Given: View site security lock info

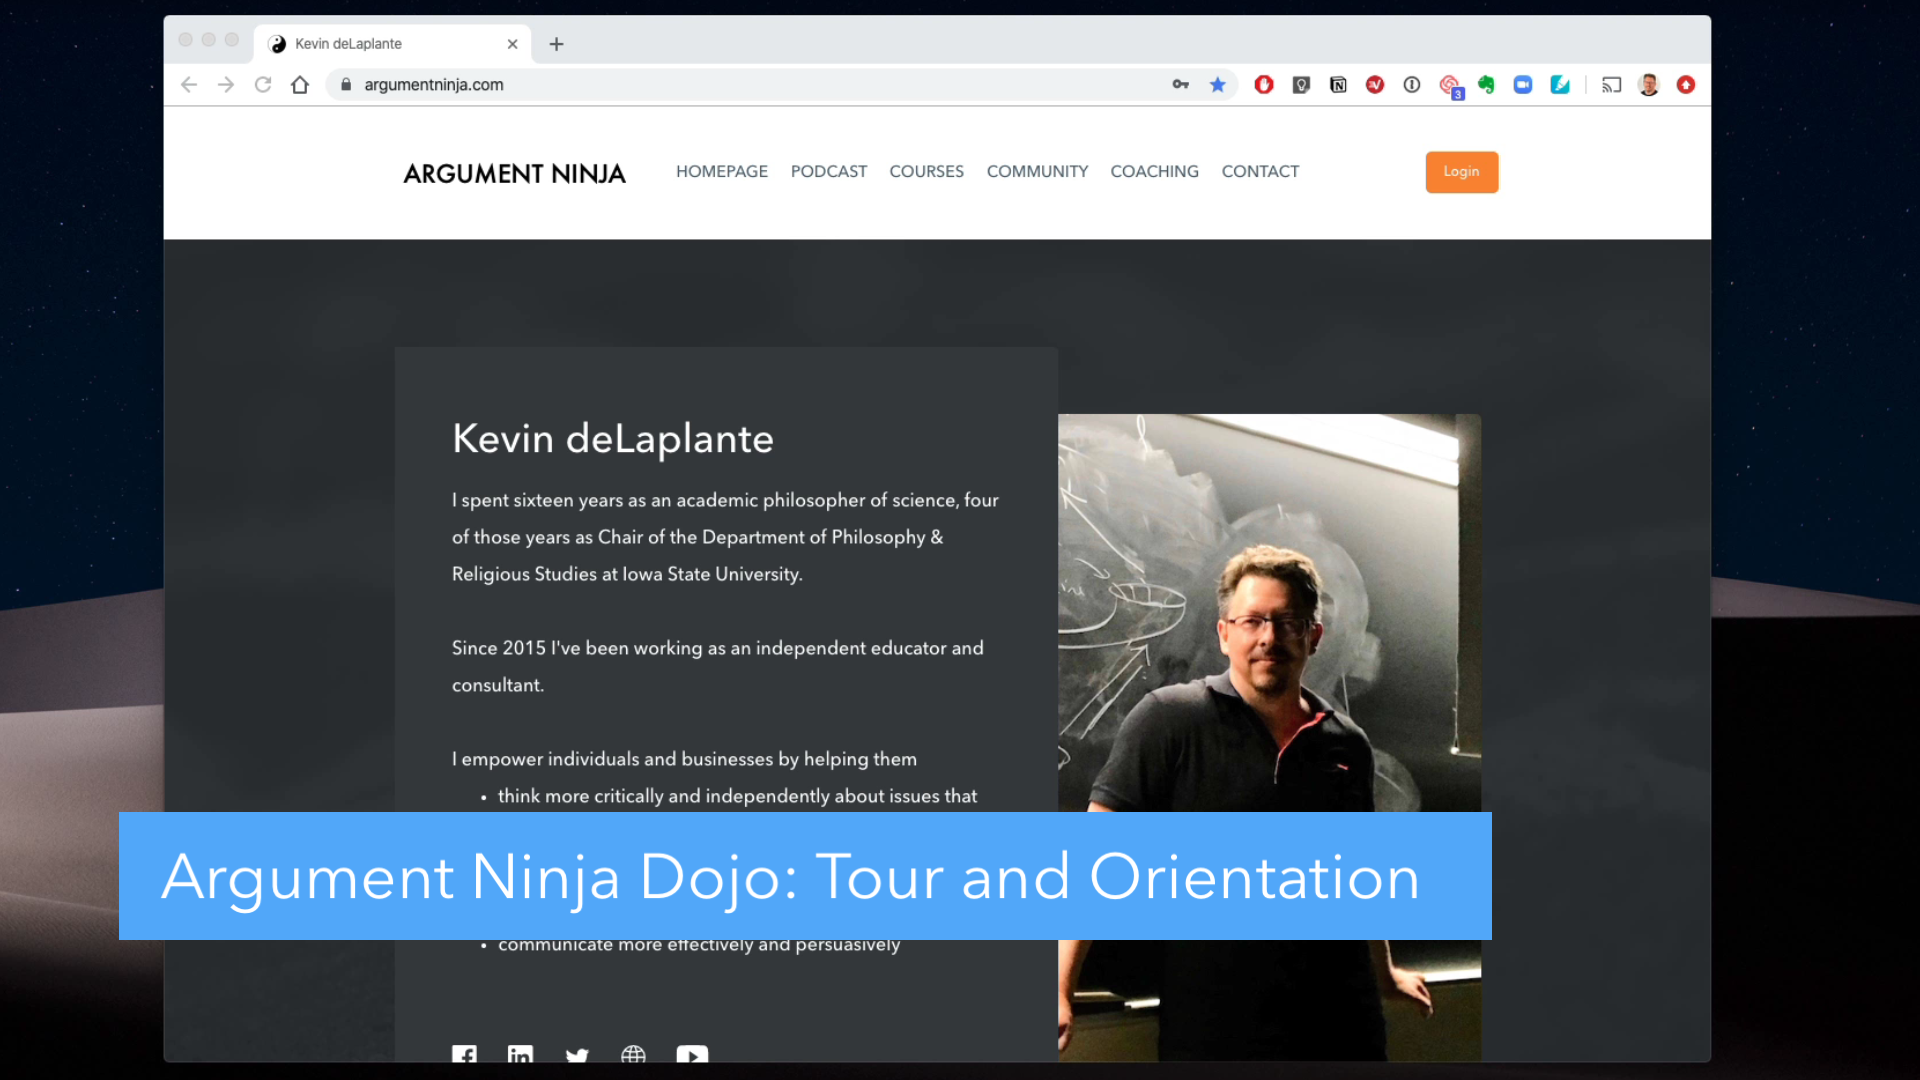Looking at the screenshot, I should (x=346, y=85).
